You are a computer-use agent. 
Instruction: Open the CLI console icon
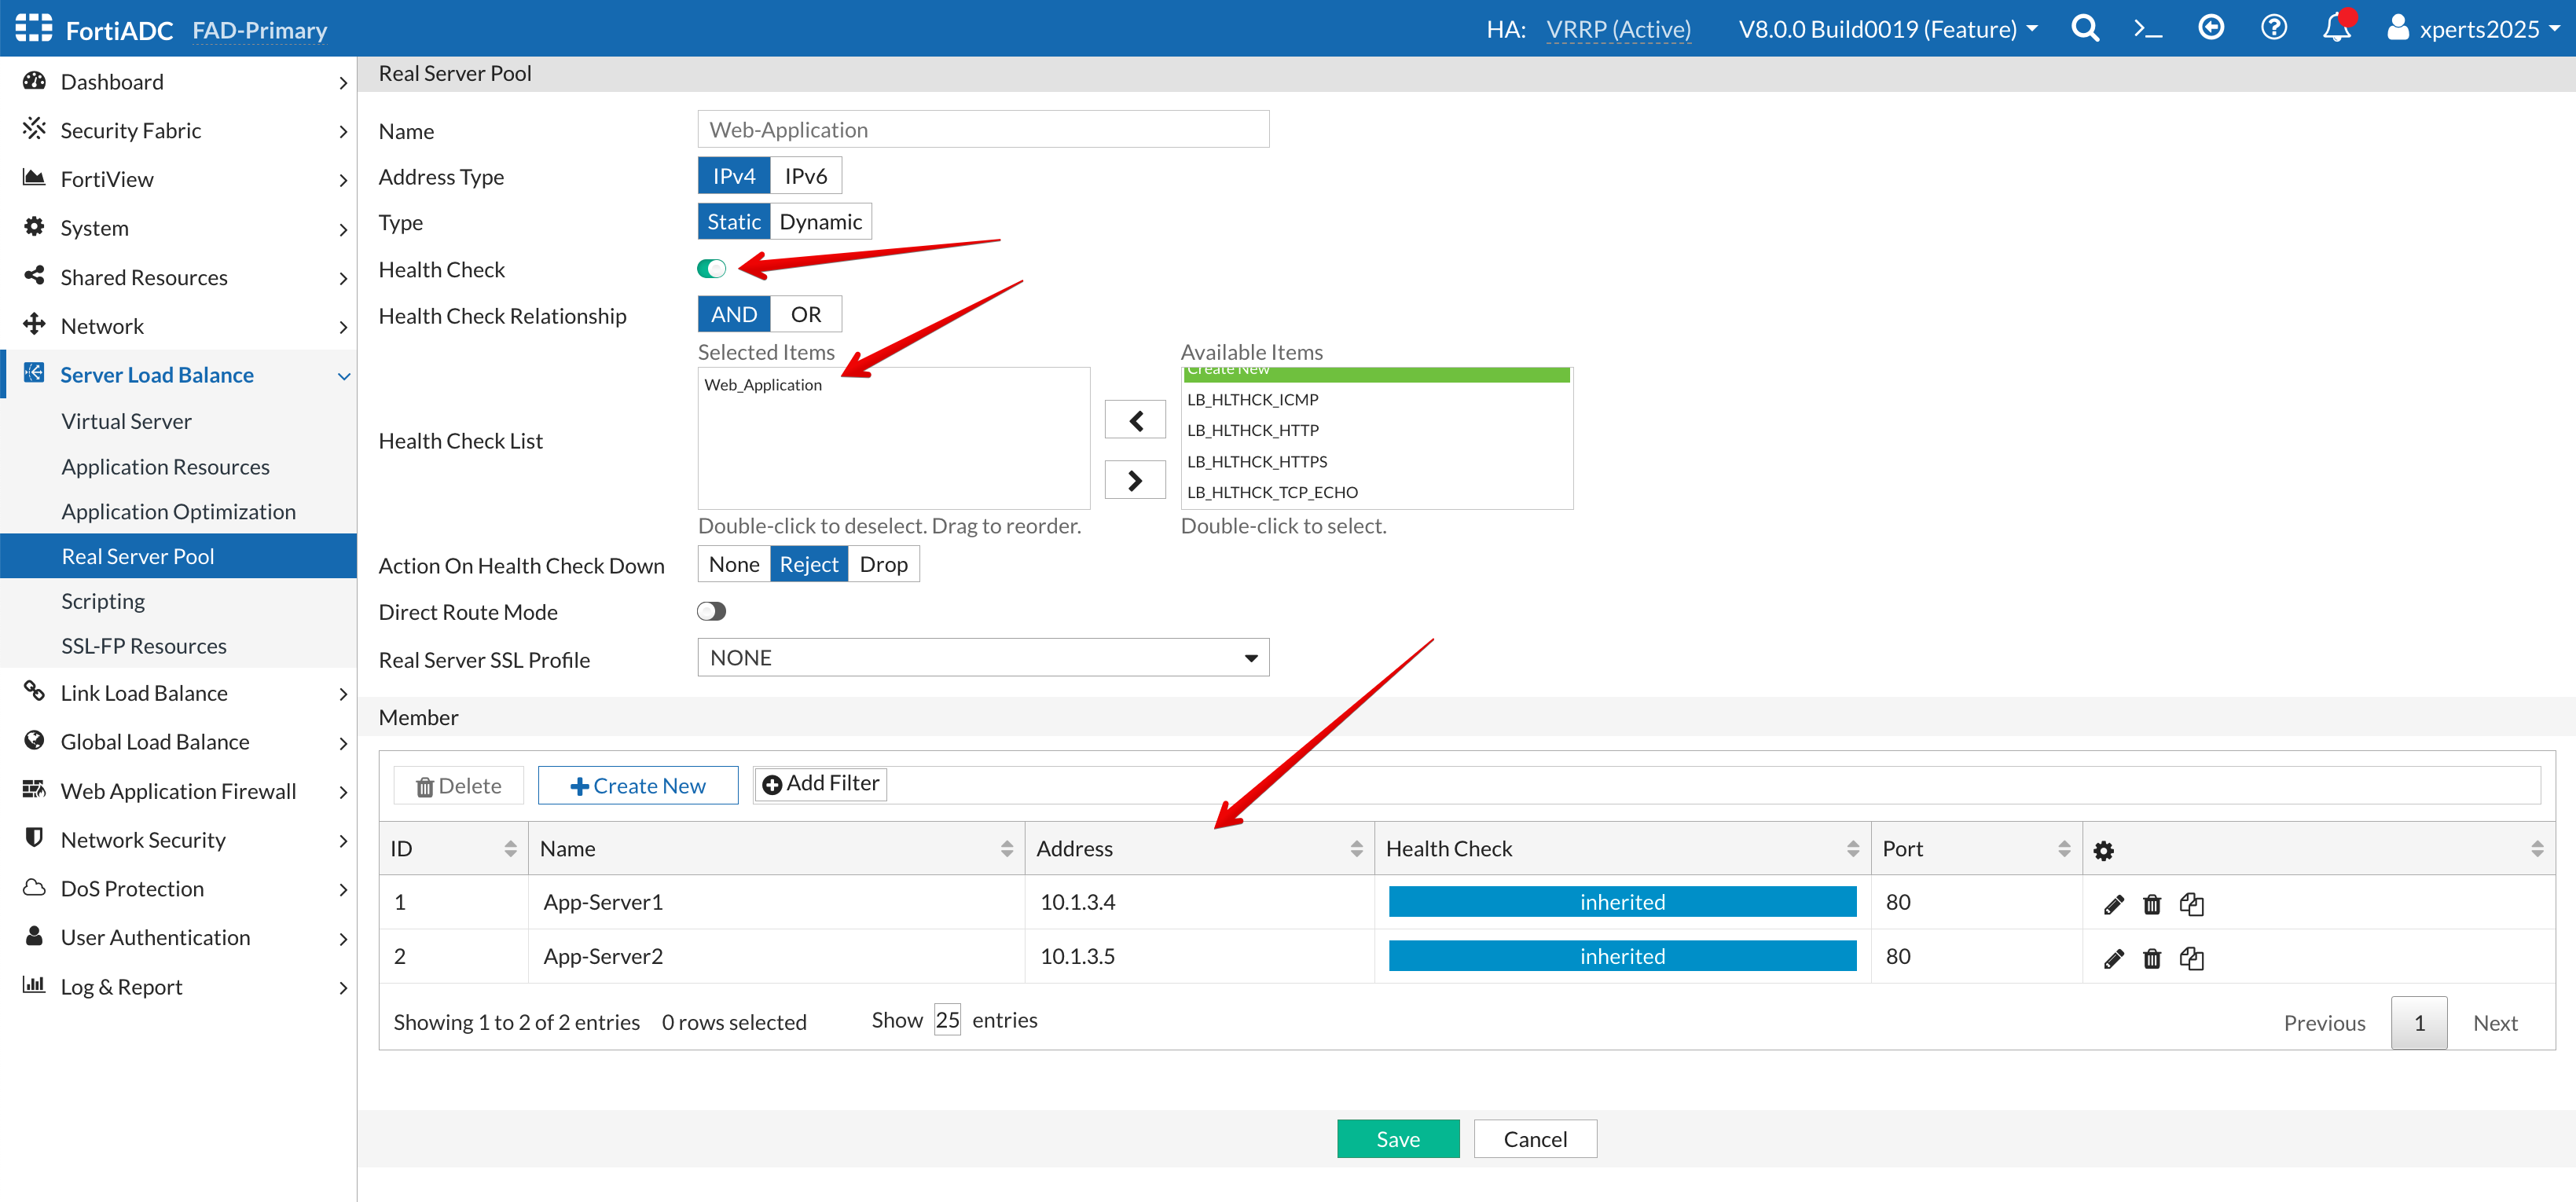[2147, 28]
